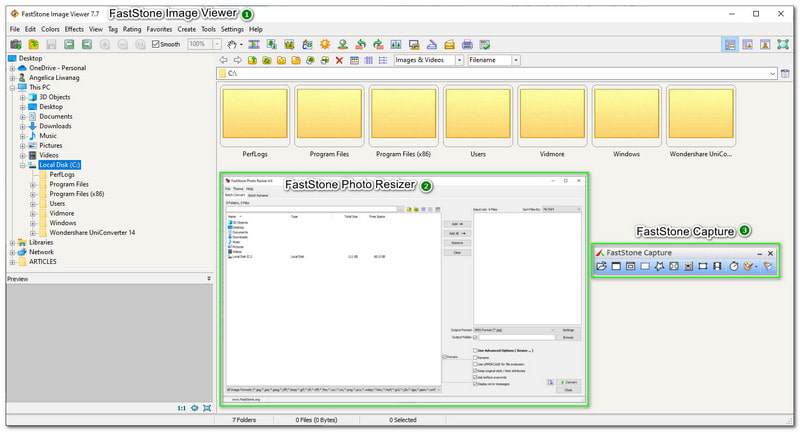Click the delayed capture timer icon

pyautogui.click(x=733, y=267)
